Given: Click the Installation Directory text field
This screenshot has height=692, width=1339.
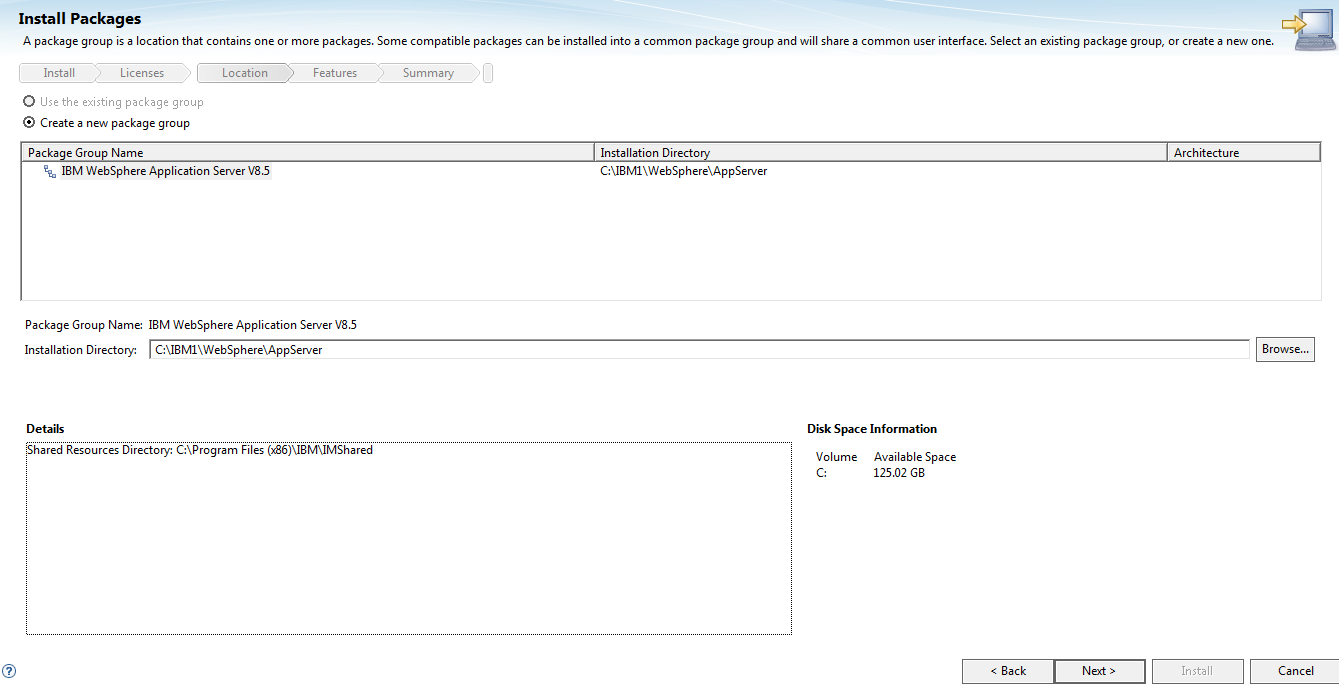Looking at the screenshot, I should tap(699, 350).
